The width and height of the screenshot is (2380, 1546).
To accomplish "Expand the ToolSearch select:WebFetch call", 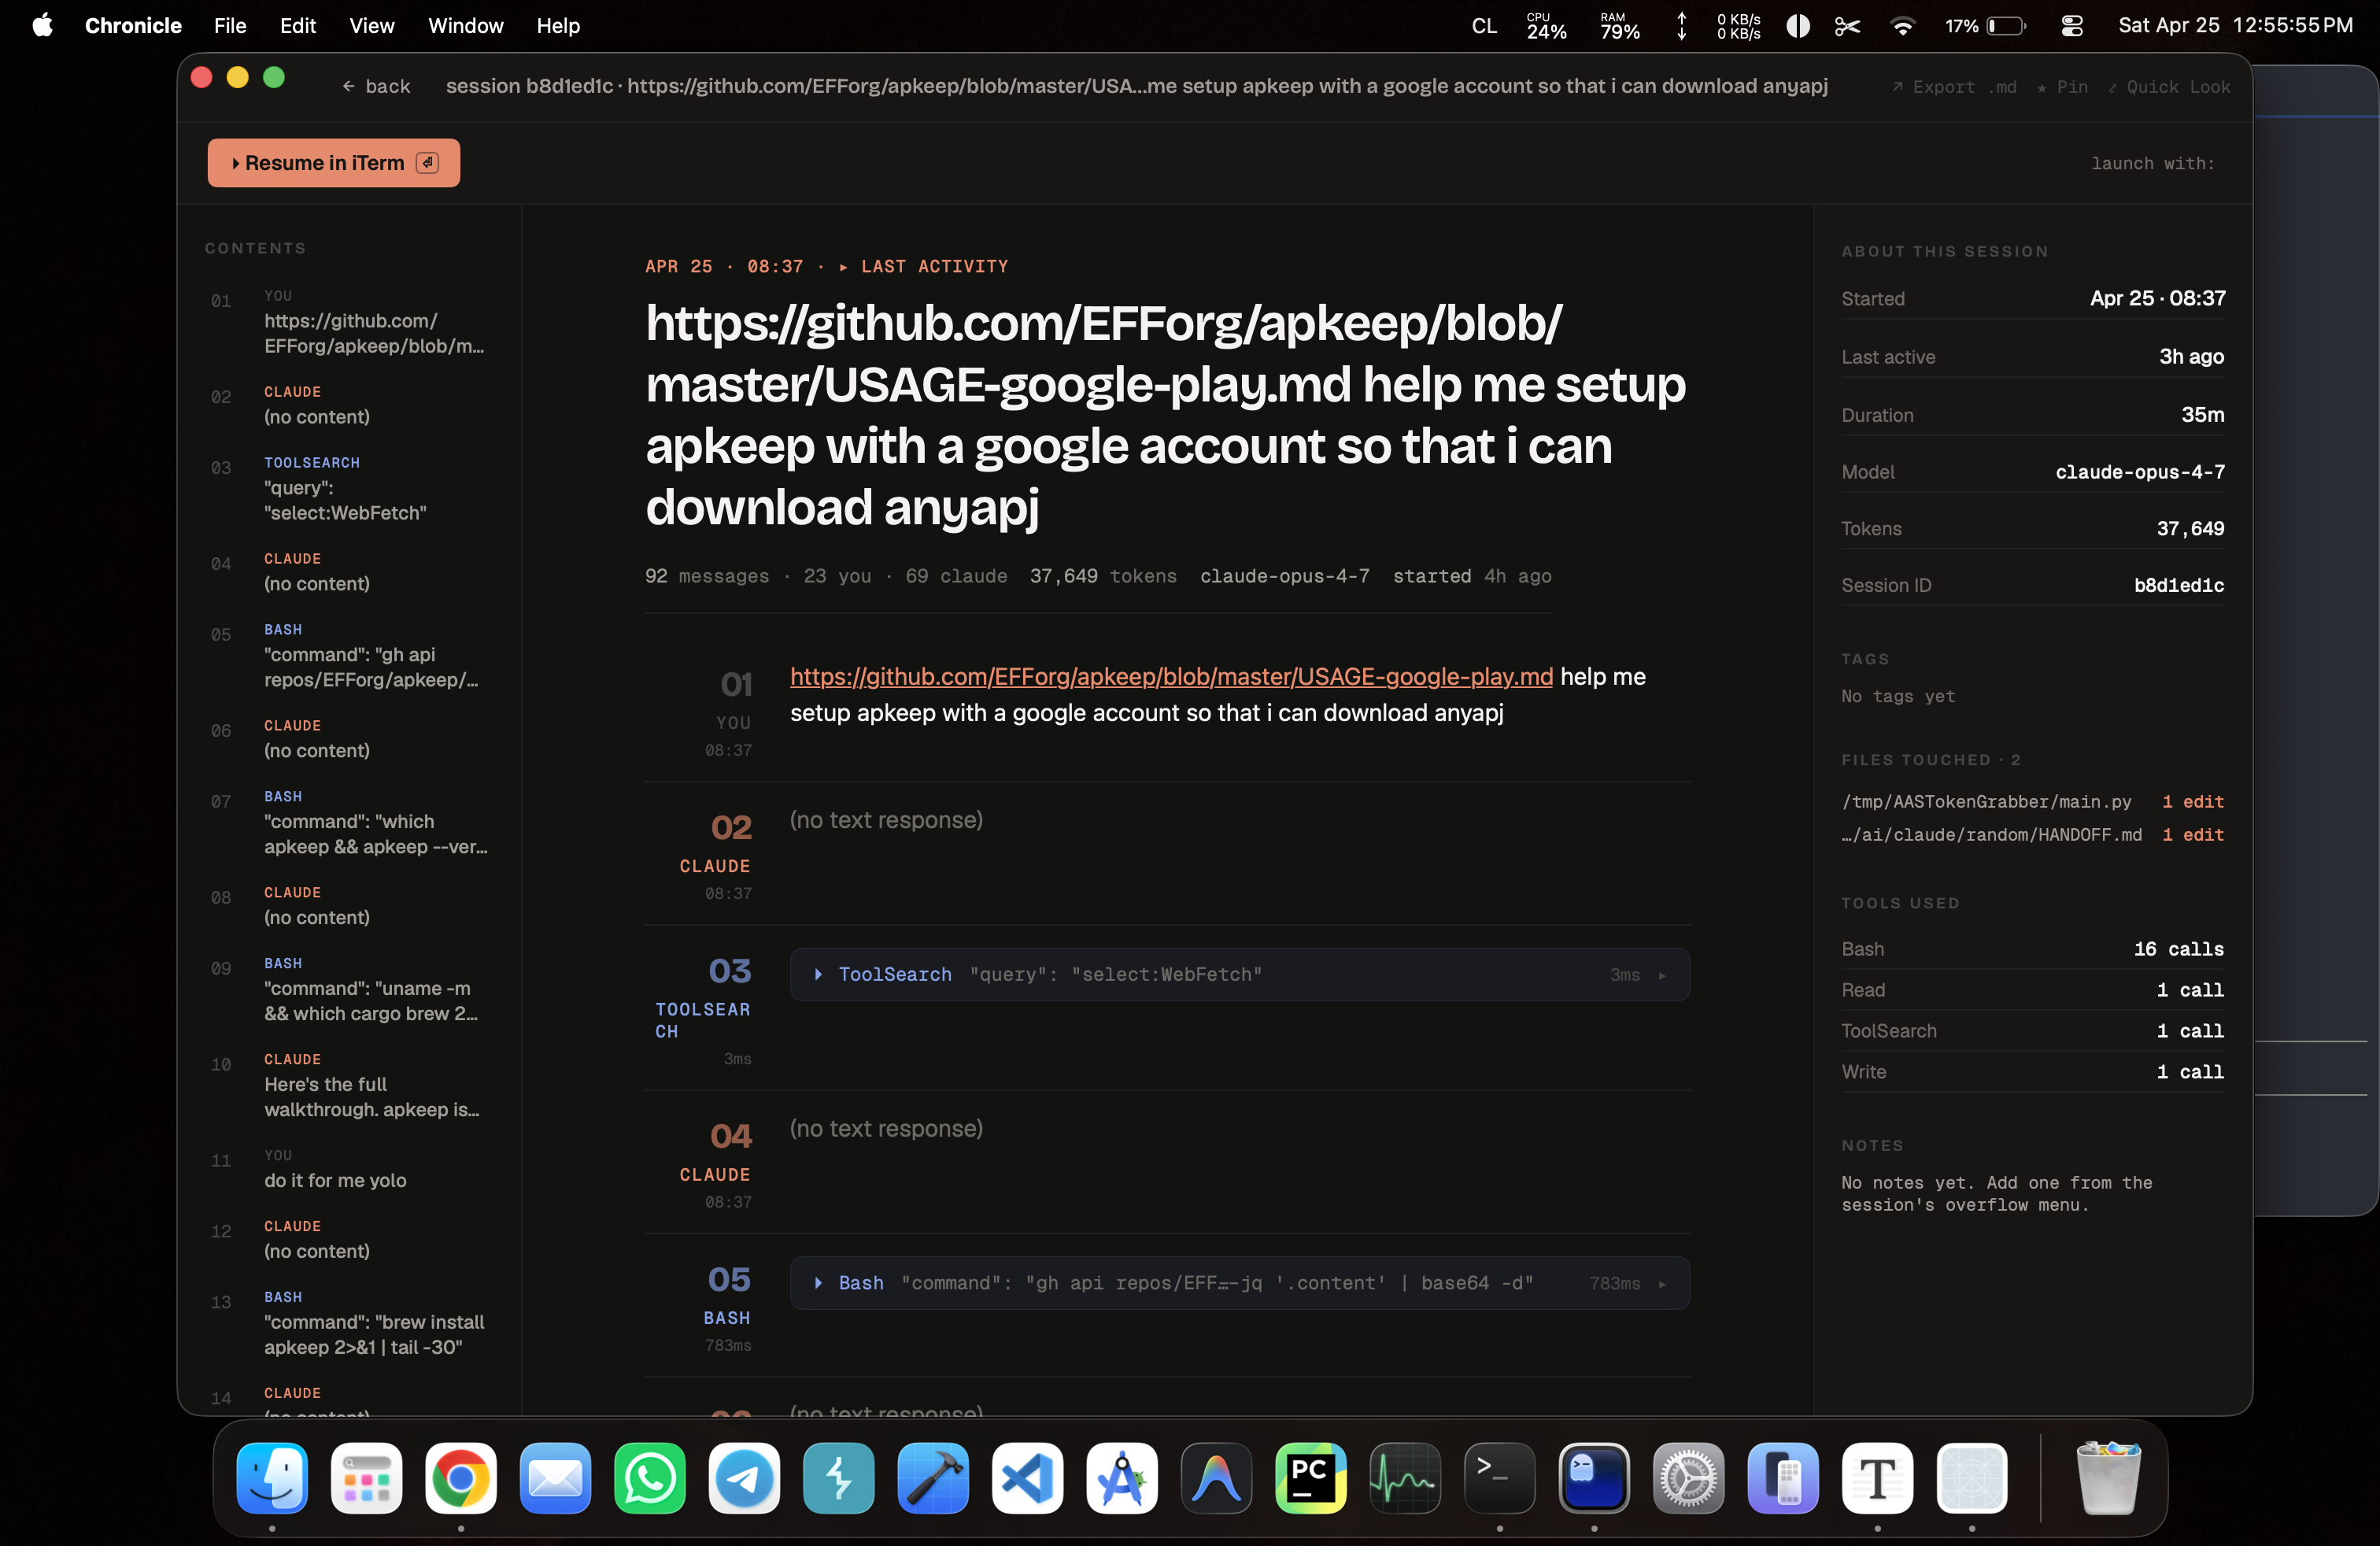I will 1239,974.
